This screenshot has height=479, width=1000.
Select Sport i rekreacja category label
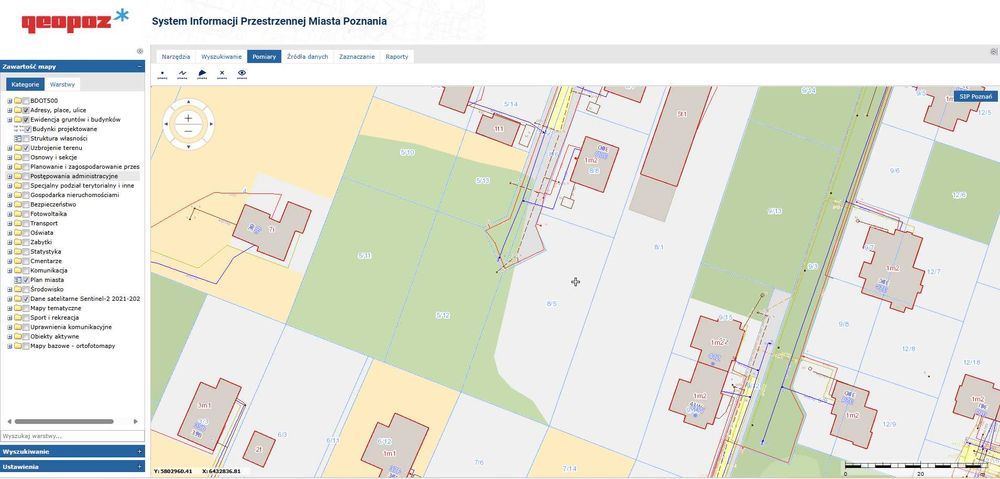point(54,318)
